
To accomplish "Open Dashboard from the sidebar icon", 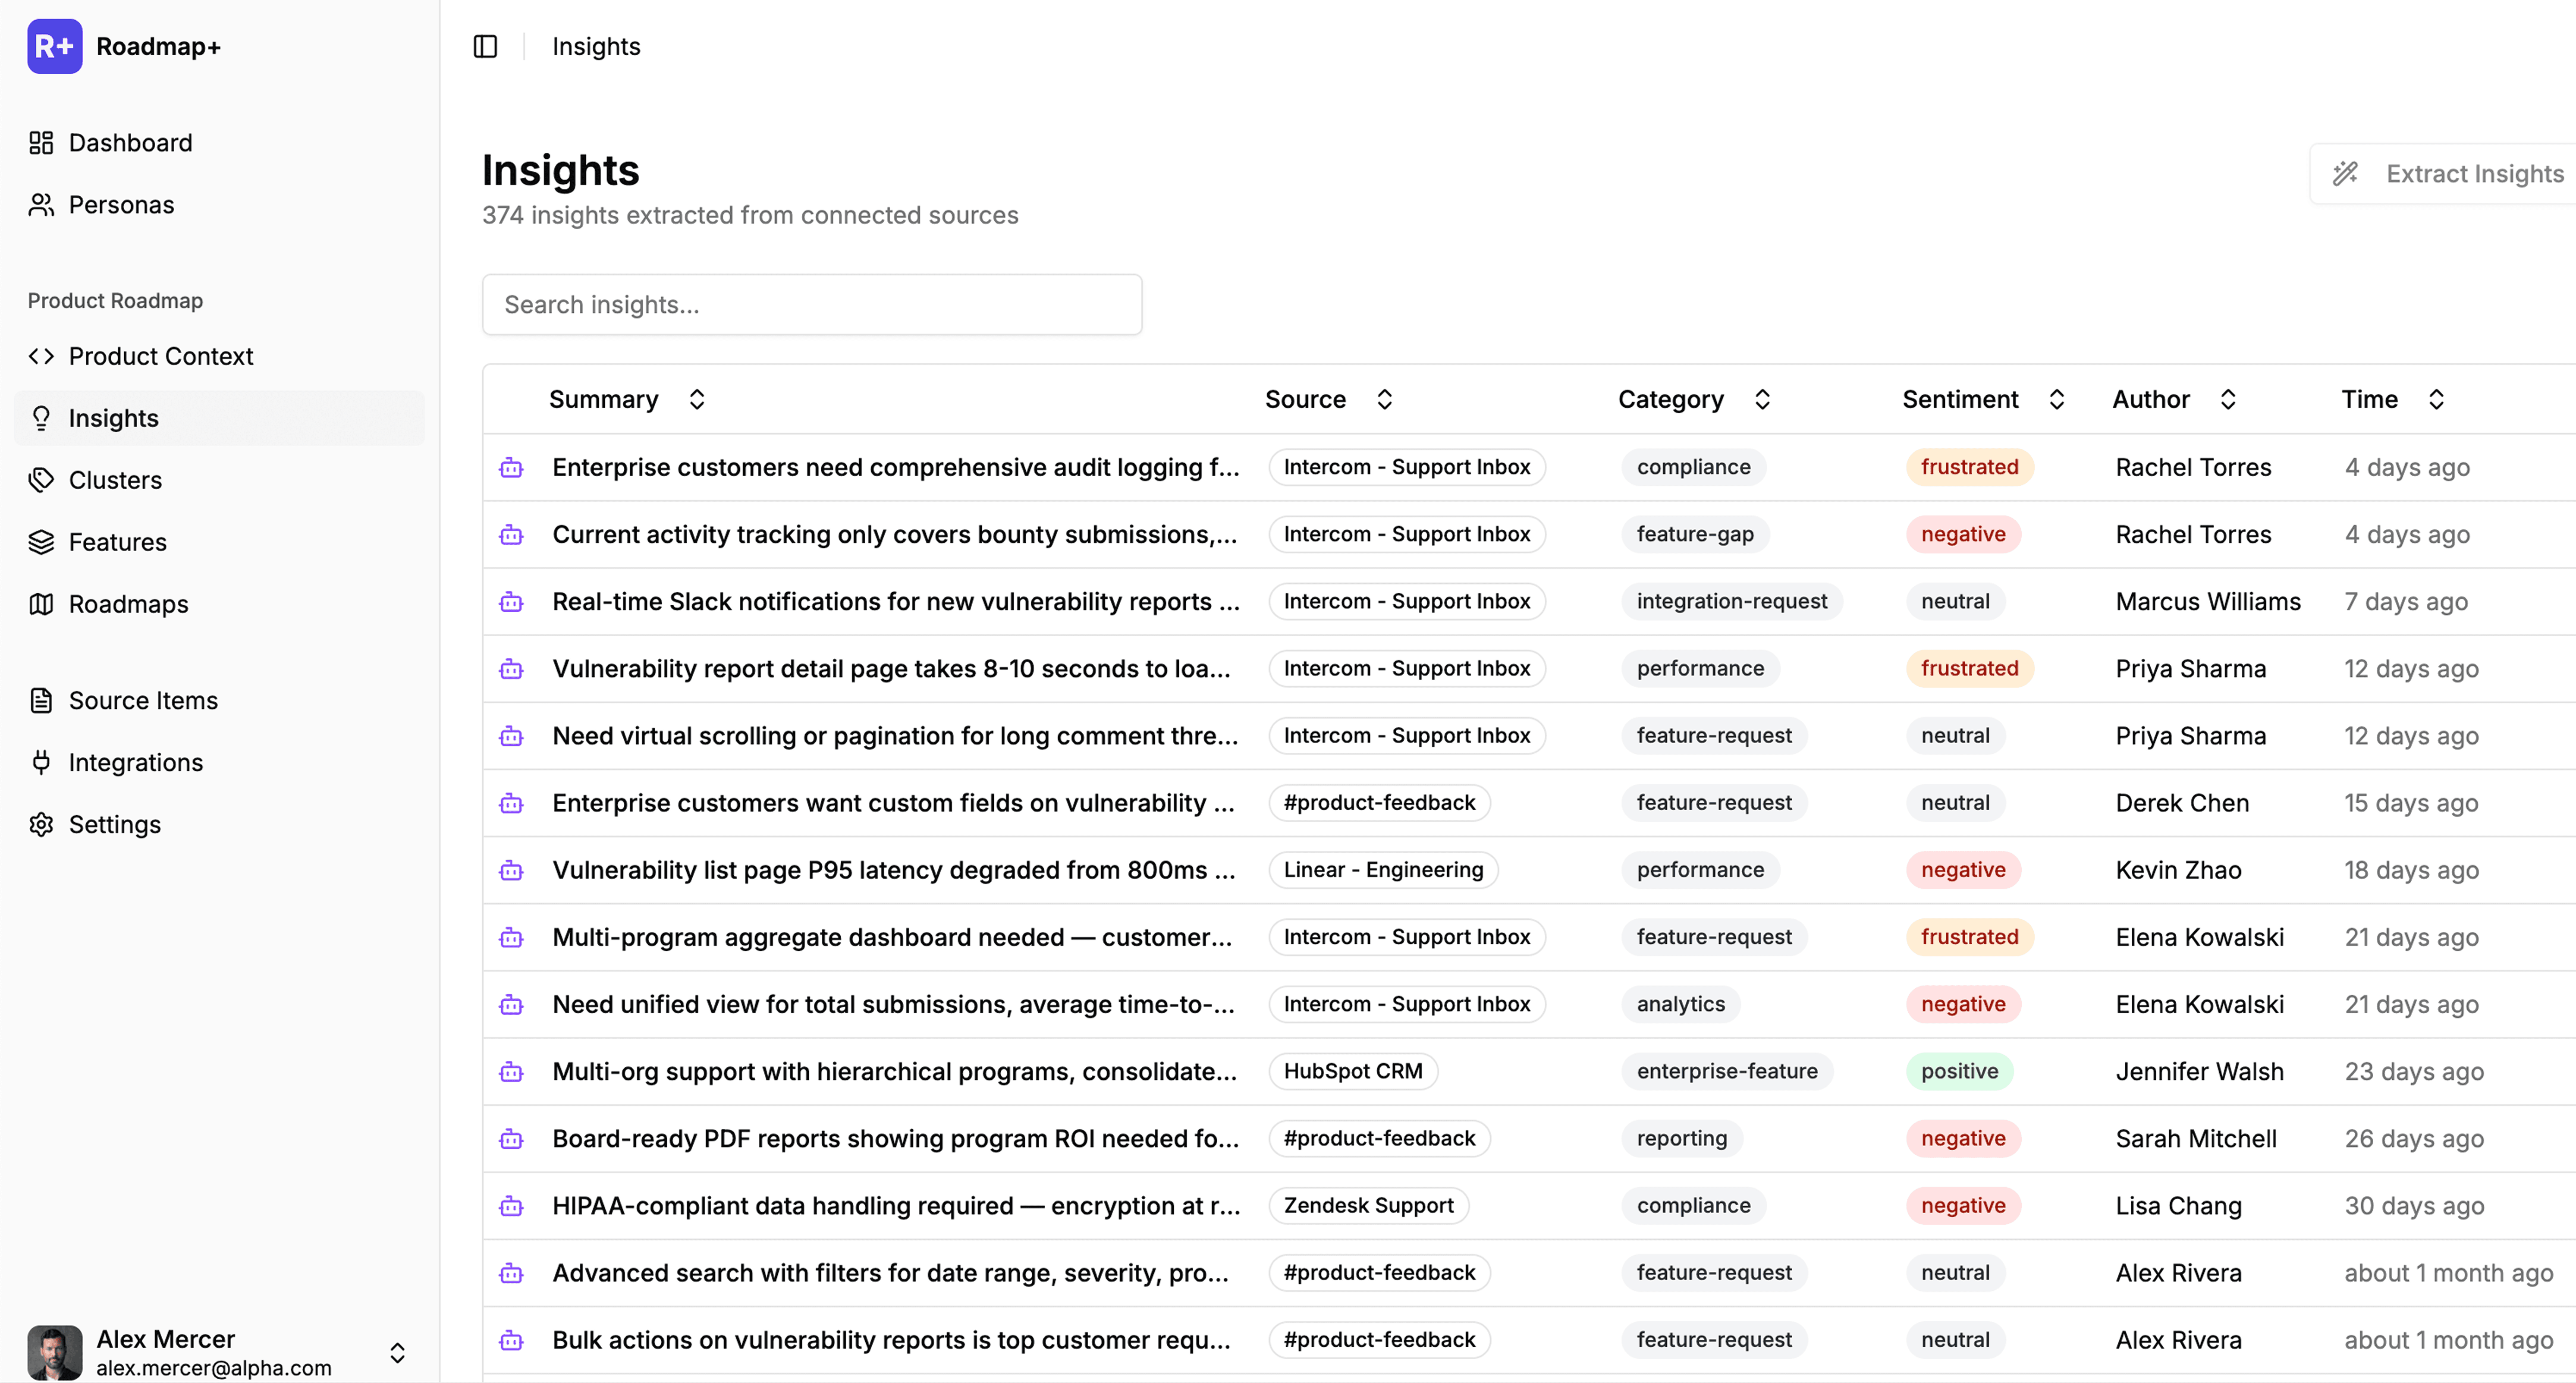I will (x=41, y=143).
